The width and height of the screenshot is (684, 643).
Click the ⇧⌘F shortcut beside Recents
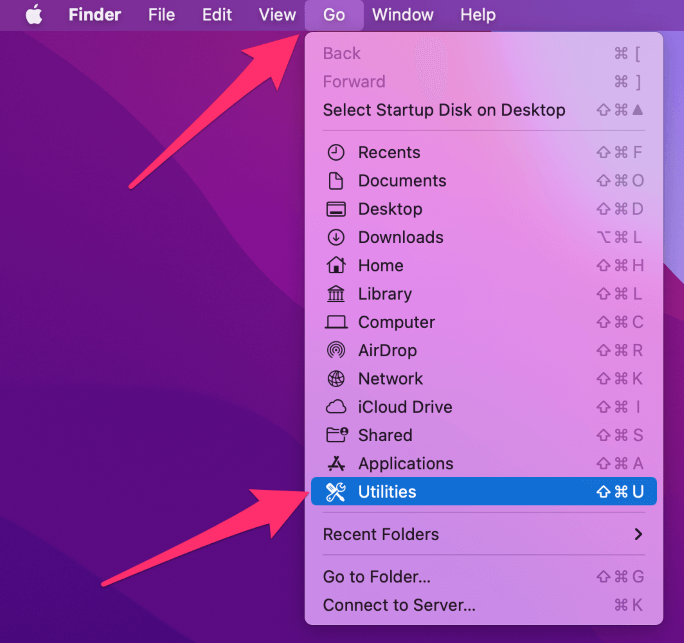tap(619, 152)
